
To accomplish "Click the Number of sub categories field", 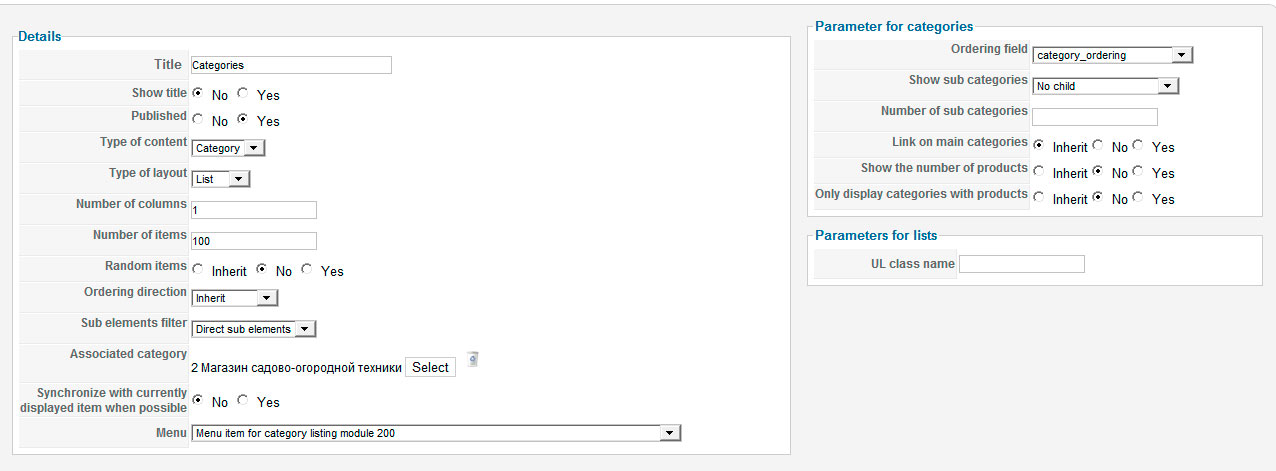I will (1095, 117).
